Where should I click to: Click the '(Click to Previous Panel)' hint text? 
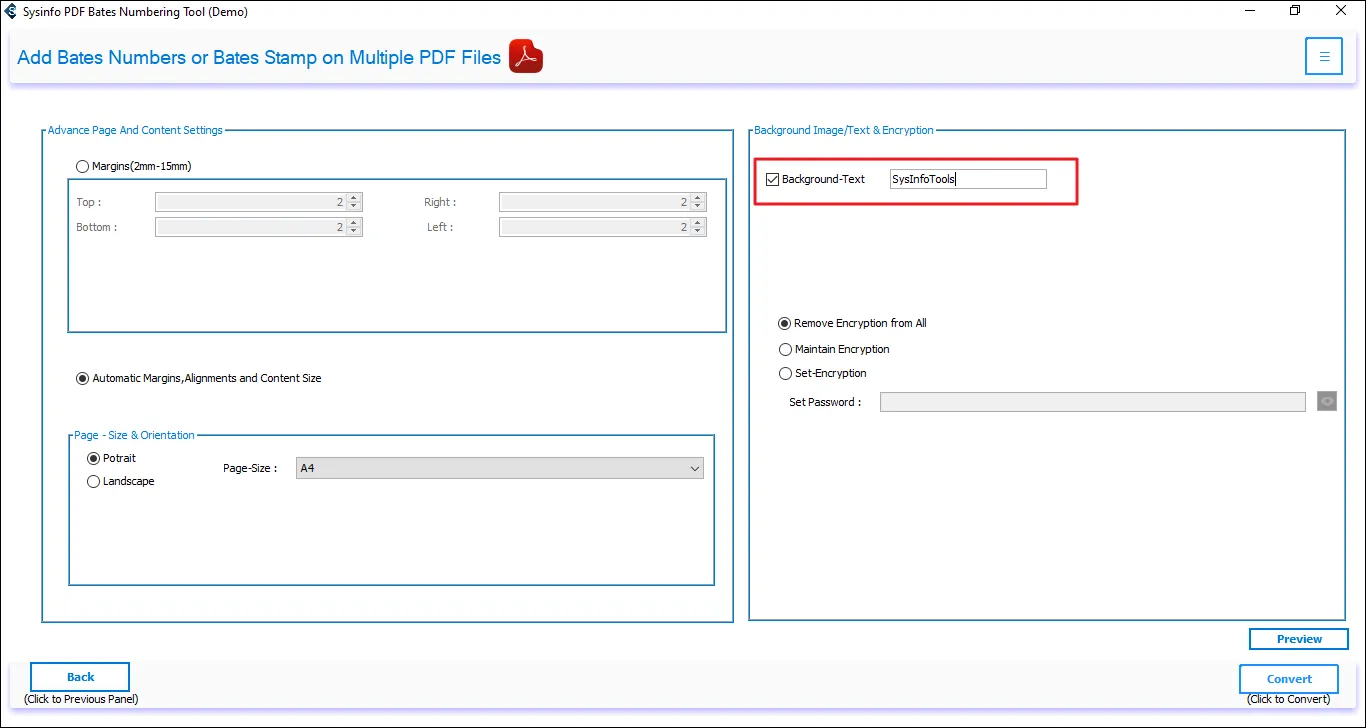point(81,699)
